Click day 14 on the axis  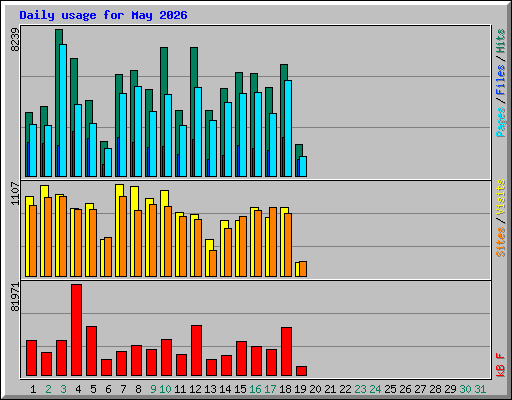225,389
